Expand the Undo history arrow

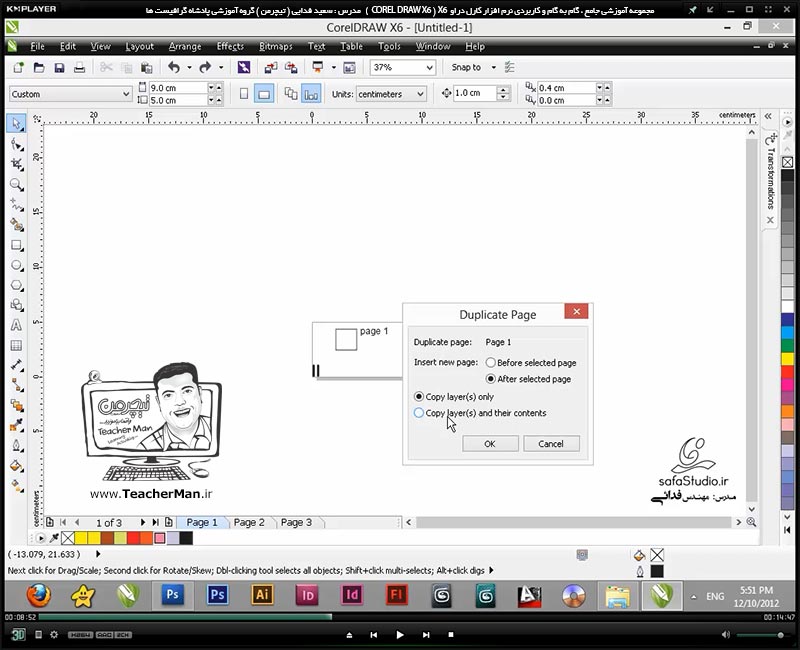click(x=189, y=67)
